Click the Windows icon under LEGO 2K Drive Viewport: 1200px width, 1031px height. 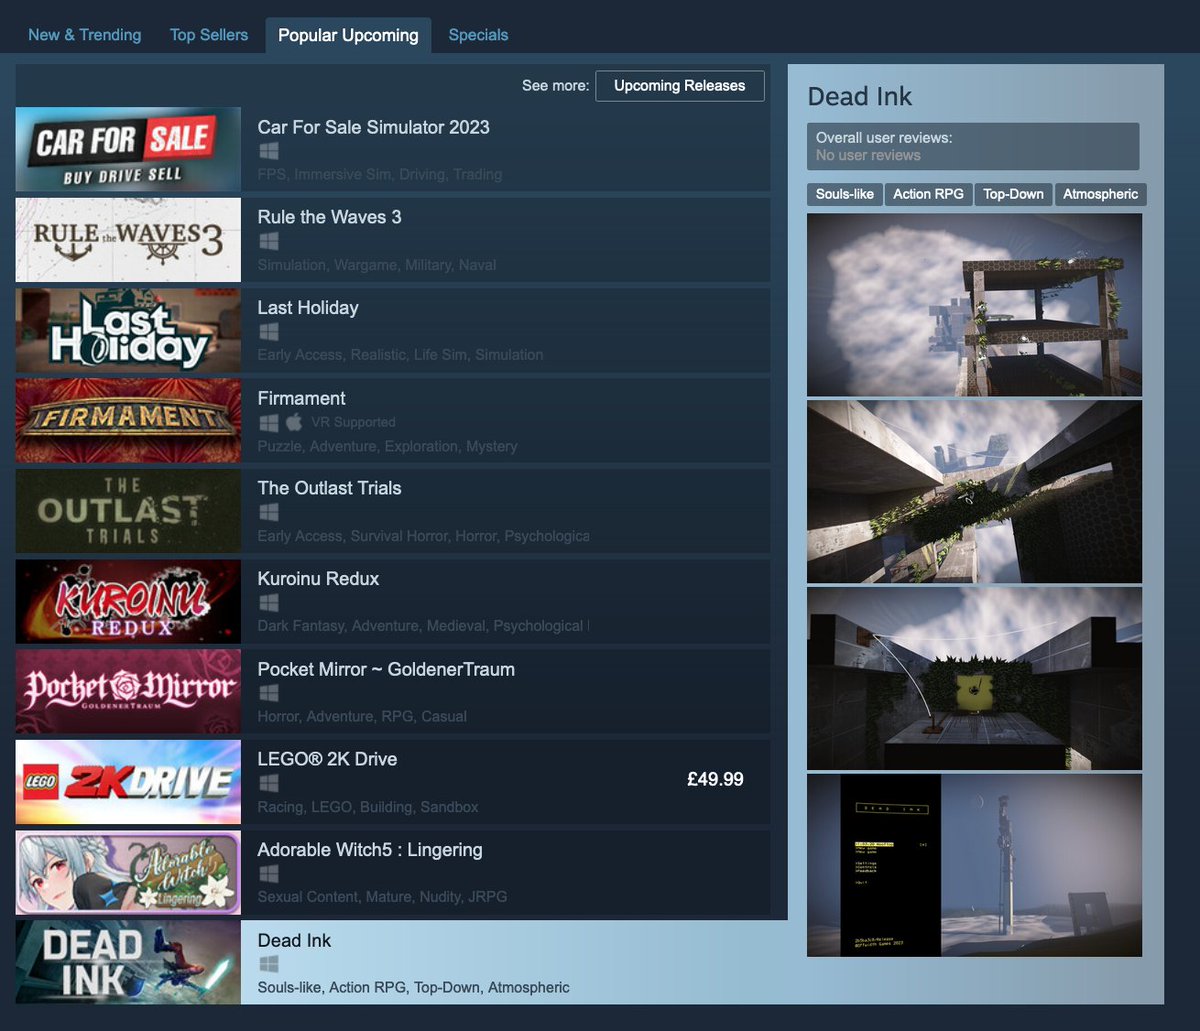pyautogui.click(x=268, y=783)
